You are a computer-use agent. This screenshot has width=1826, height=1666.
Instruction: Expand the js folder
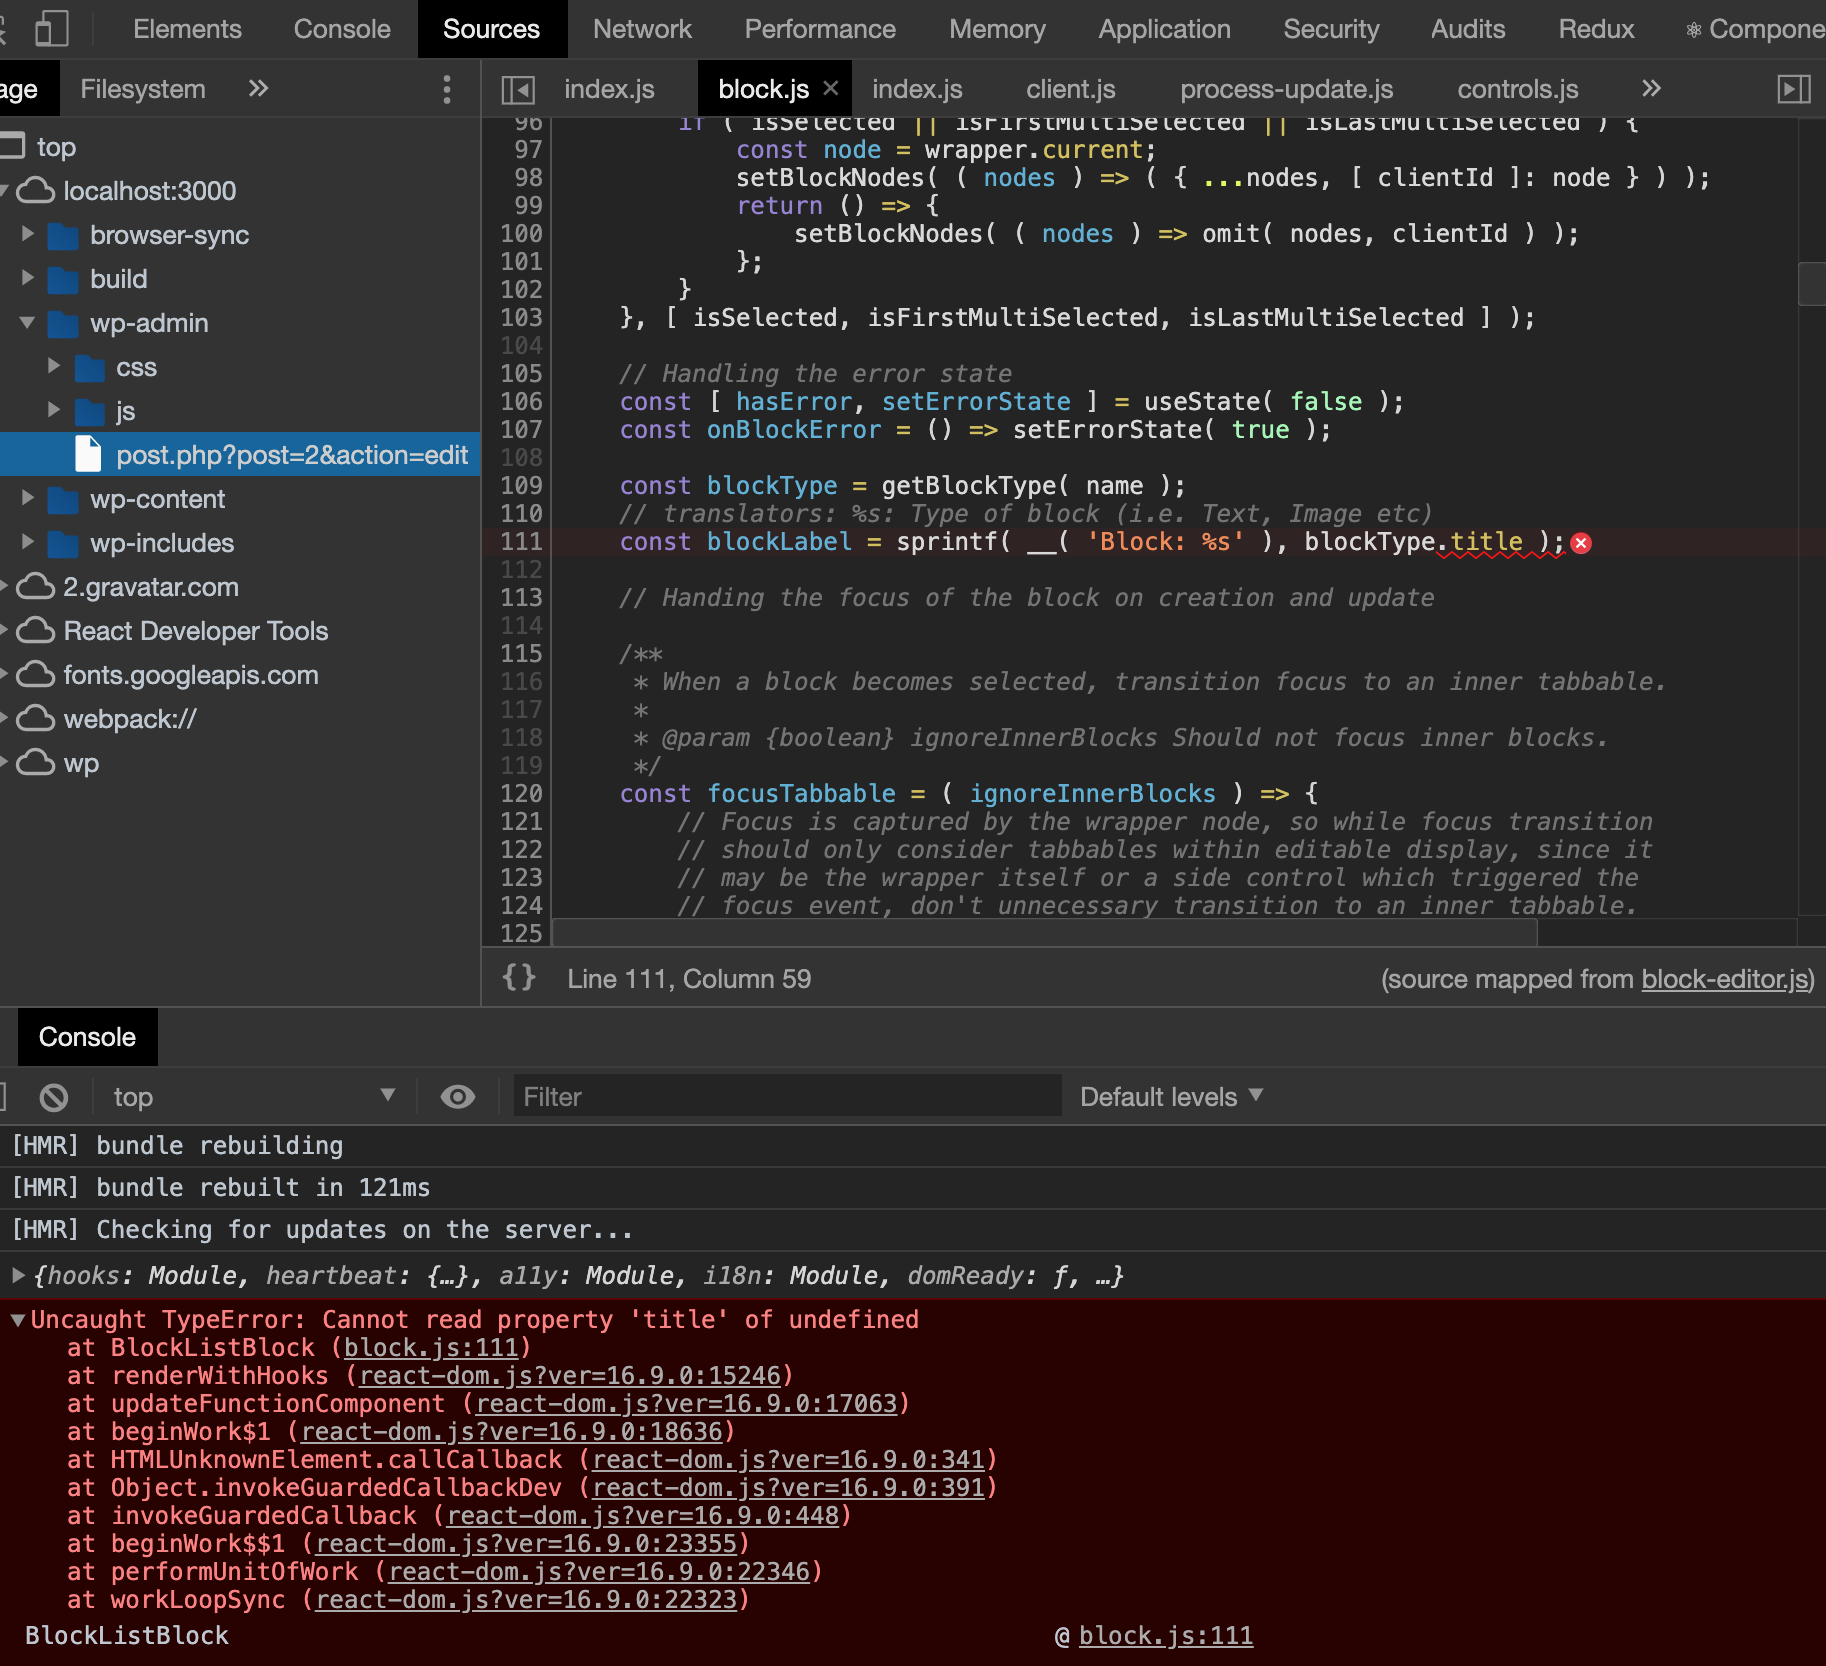coord(54,410)
